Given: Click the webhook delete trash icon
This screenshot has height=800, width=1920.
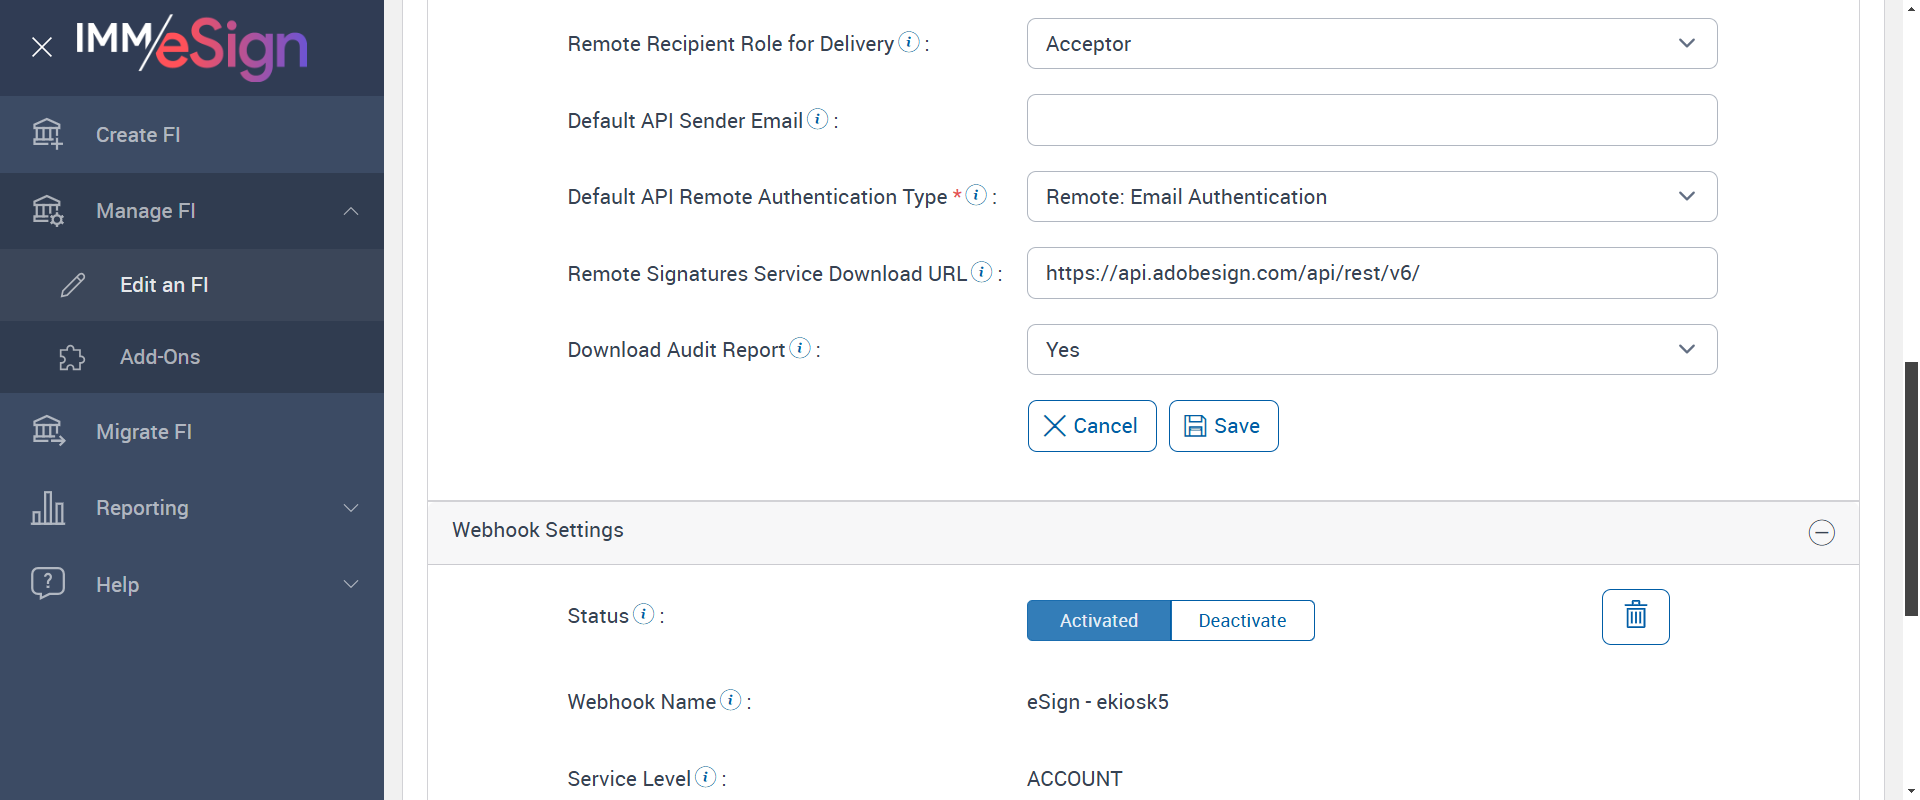Looking at the screenshot, I should pyautogui.click(x=1635, y=616).
